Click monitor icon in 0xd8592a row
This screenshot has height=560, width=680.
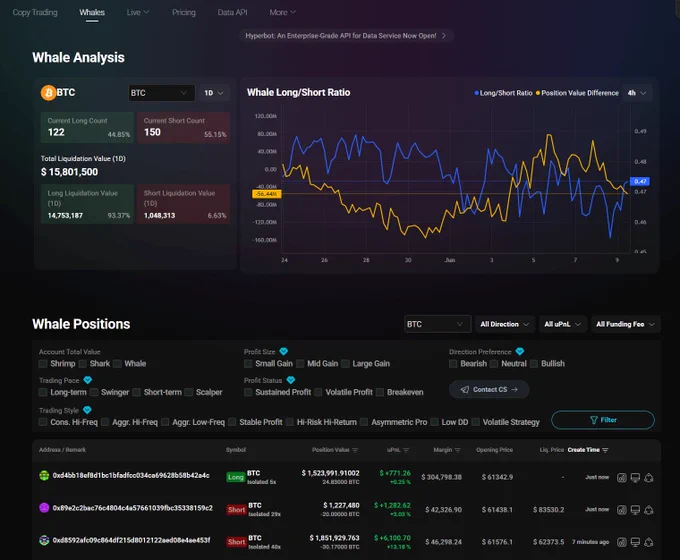click(x=635, y=542)
